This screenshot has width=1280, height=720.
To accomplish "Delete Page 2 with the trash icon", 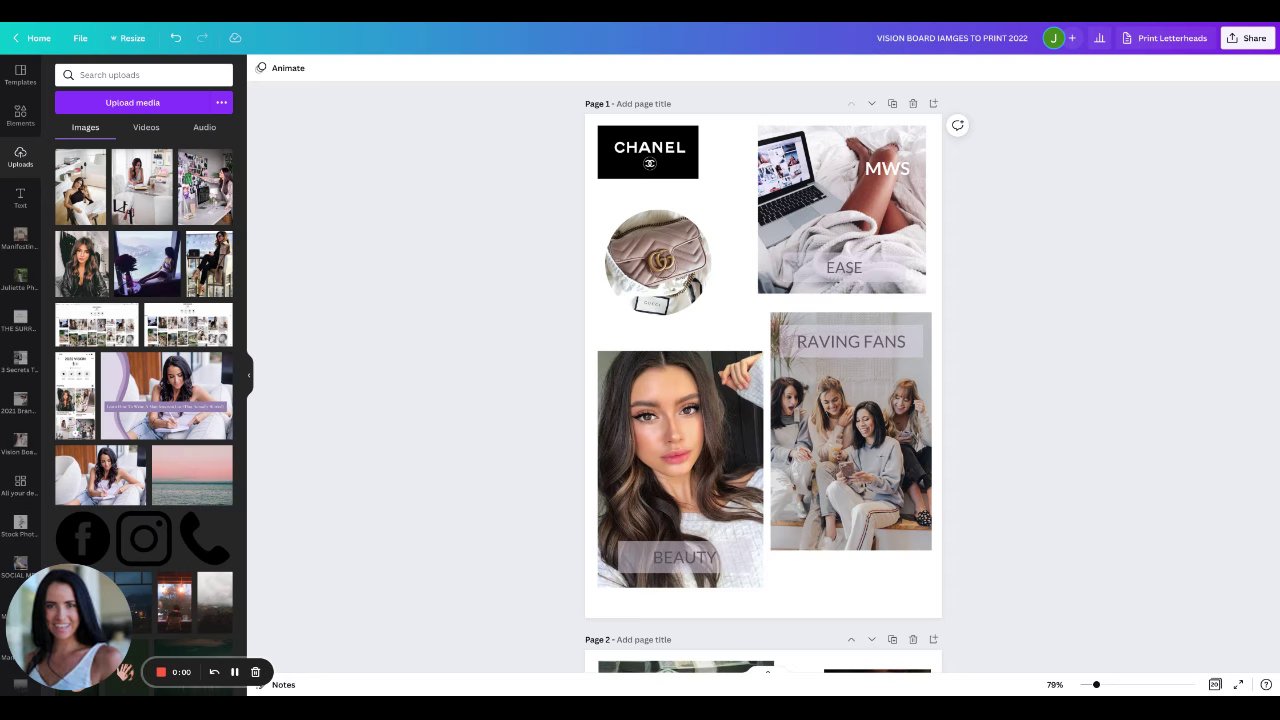I will point(913,639).
